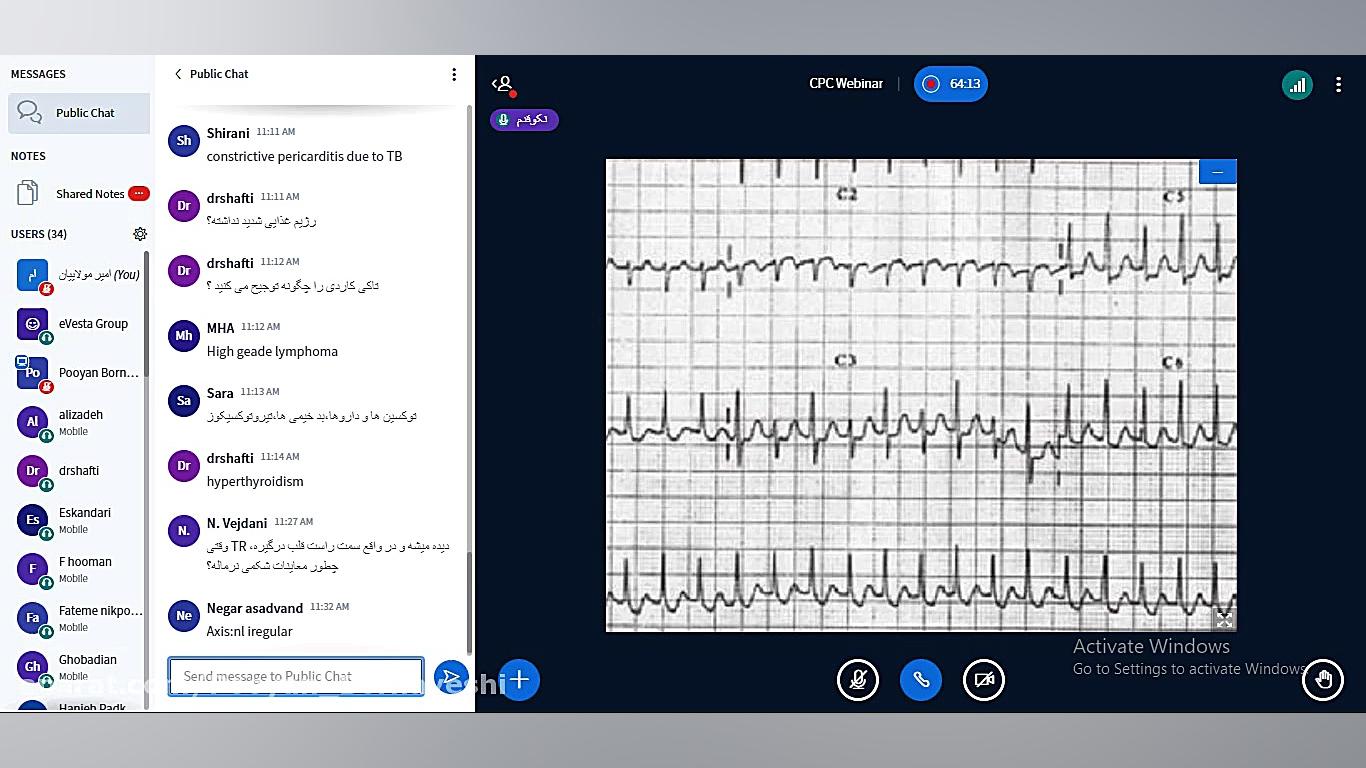Image resolution: width=1366 pixels, height=768 pixels.
Task: Click the message 'High geade lymphoma'
Action: click(272, 352)
